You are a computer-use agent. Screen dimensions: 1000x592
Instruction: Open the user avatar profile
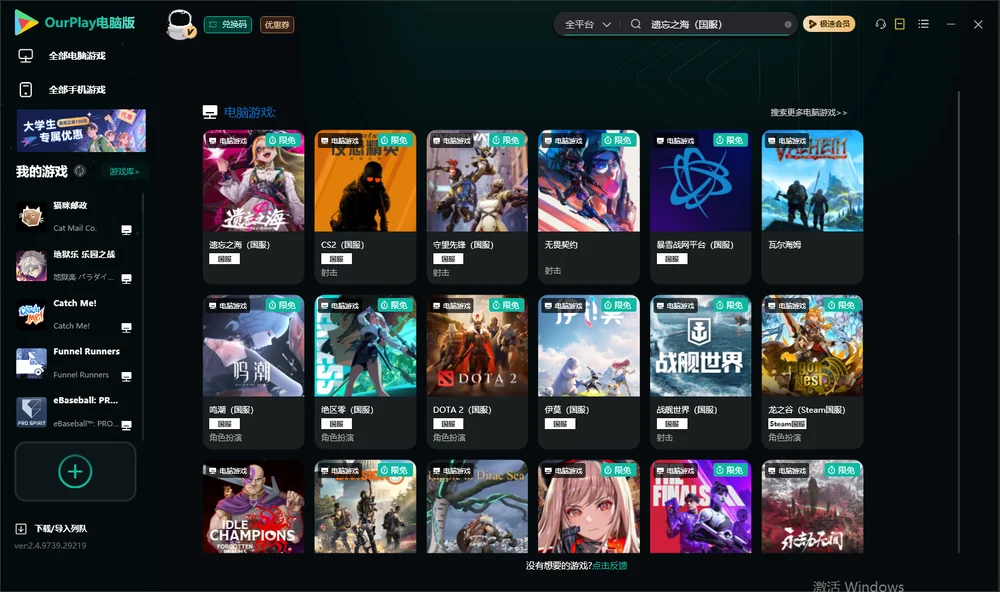click(x=180, y=24)
